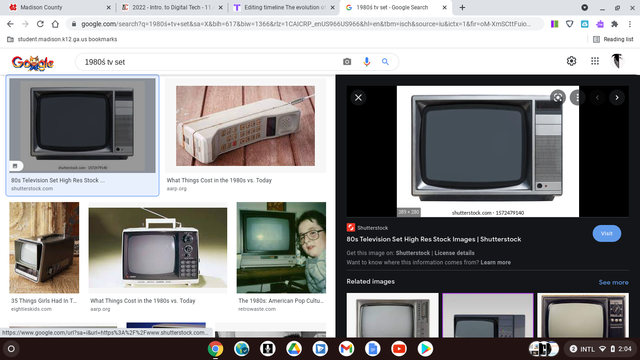Show next image in preview panel
Screen dimensions: 640x360
tap(617, 98)
